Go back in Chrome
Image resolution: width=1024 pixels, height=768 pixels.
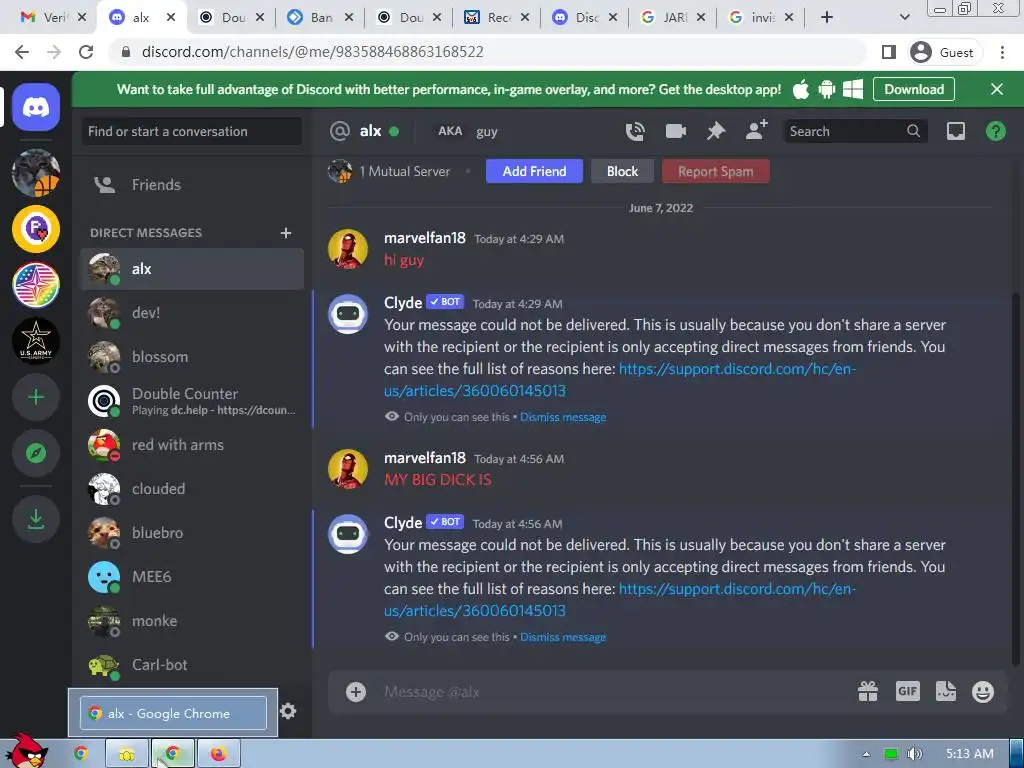pos(22,52)
